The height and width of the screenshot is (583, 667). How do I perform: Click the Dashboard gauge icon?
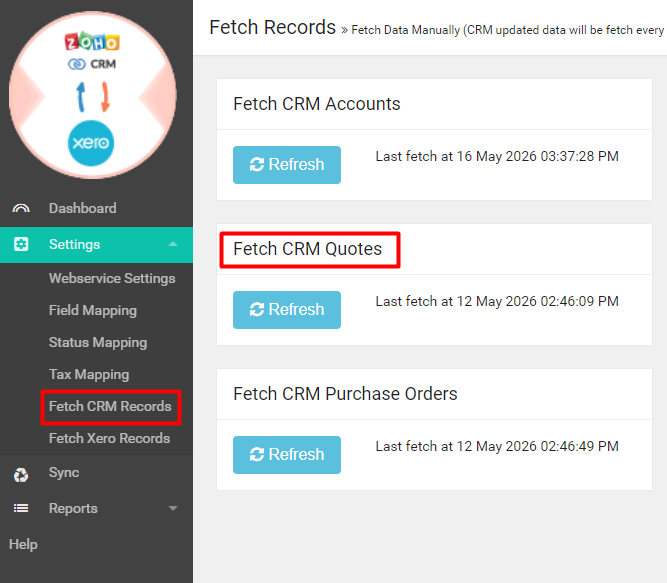21,208
